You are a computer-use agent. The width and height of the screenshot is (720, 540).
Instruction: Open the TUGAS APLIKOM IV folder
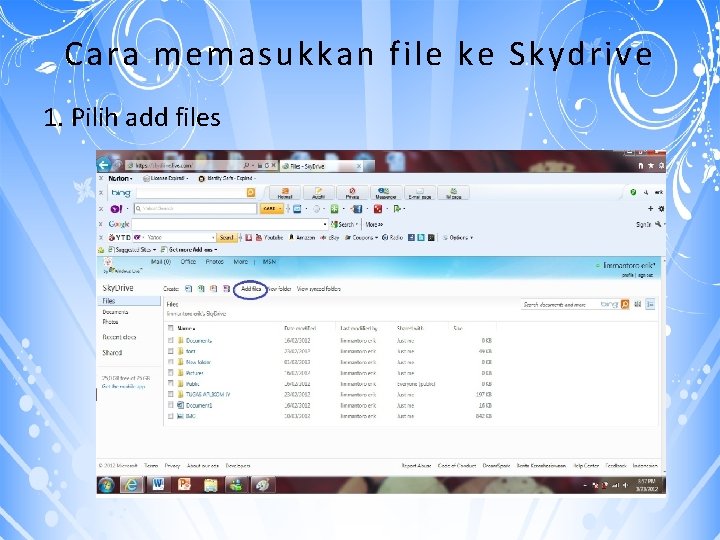point(208,394)
